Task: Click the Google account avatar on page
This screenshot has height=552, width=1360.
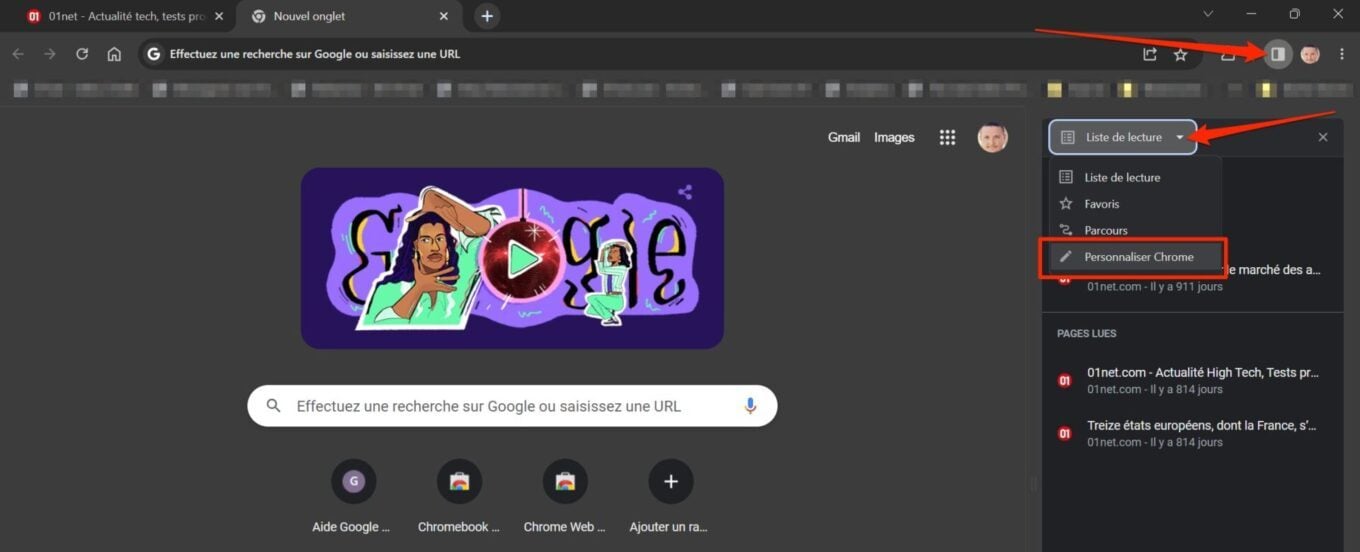Action: [992, 137]
